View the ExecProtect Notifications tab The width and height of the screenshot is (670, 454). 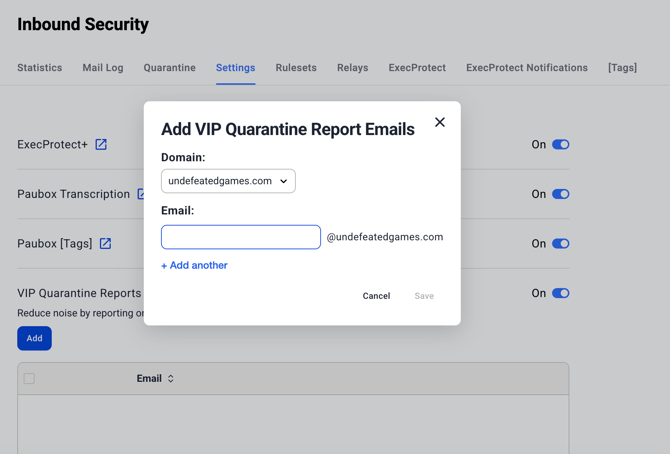[526, 68]
